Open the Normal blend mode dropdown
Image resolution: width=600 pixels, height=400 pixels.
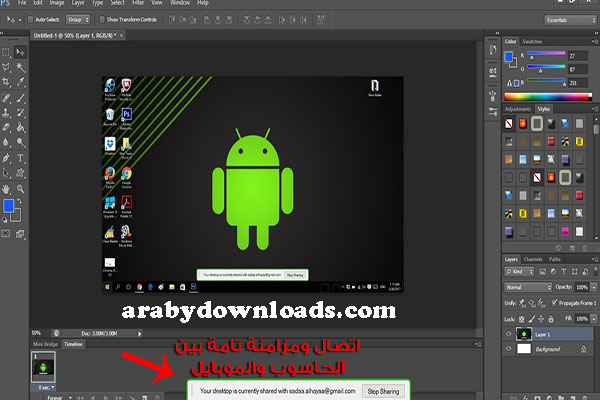[528, 287]
